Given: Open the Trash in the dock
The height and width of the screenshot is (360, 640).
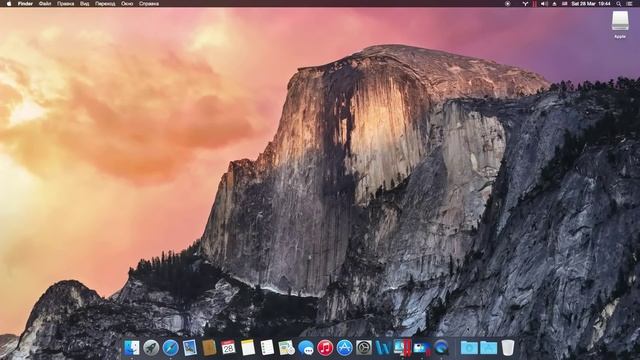Looking at the screenshot, I should pyautogui.click(x=508, y=348).
